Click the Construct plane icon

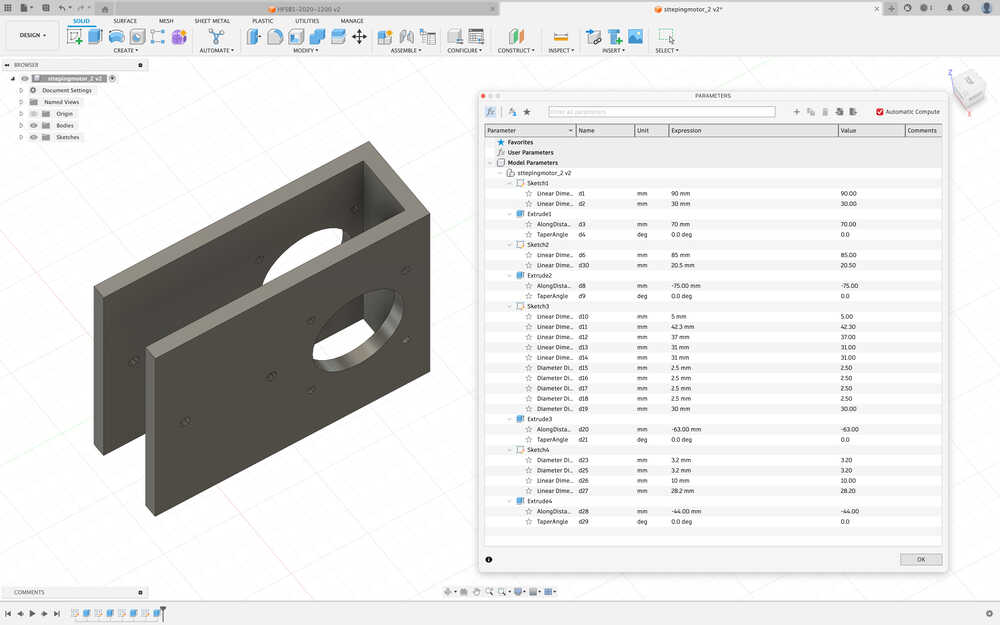(516, 36)
